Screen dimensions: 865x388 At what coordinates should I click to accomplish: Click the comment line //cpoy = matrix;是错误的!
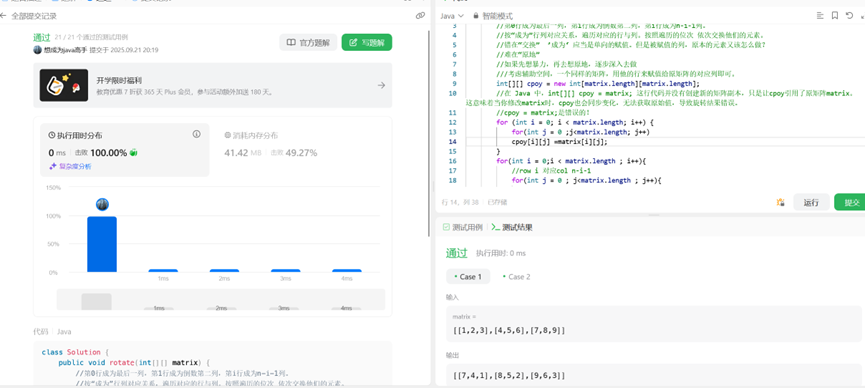(543, 113)
